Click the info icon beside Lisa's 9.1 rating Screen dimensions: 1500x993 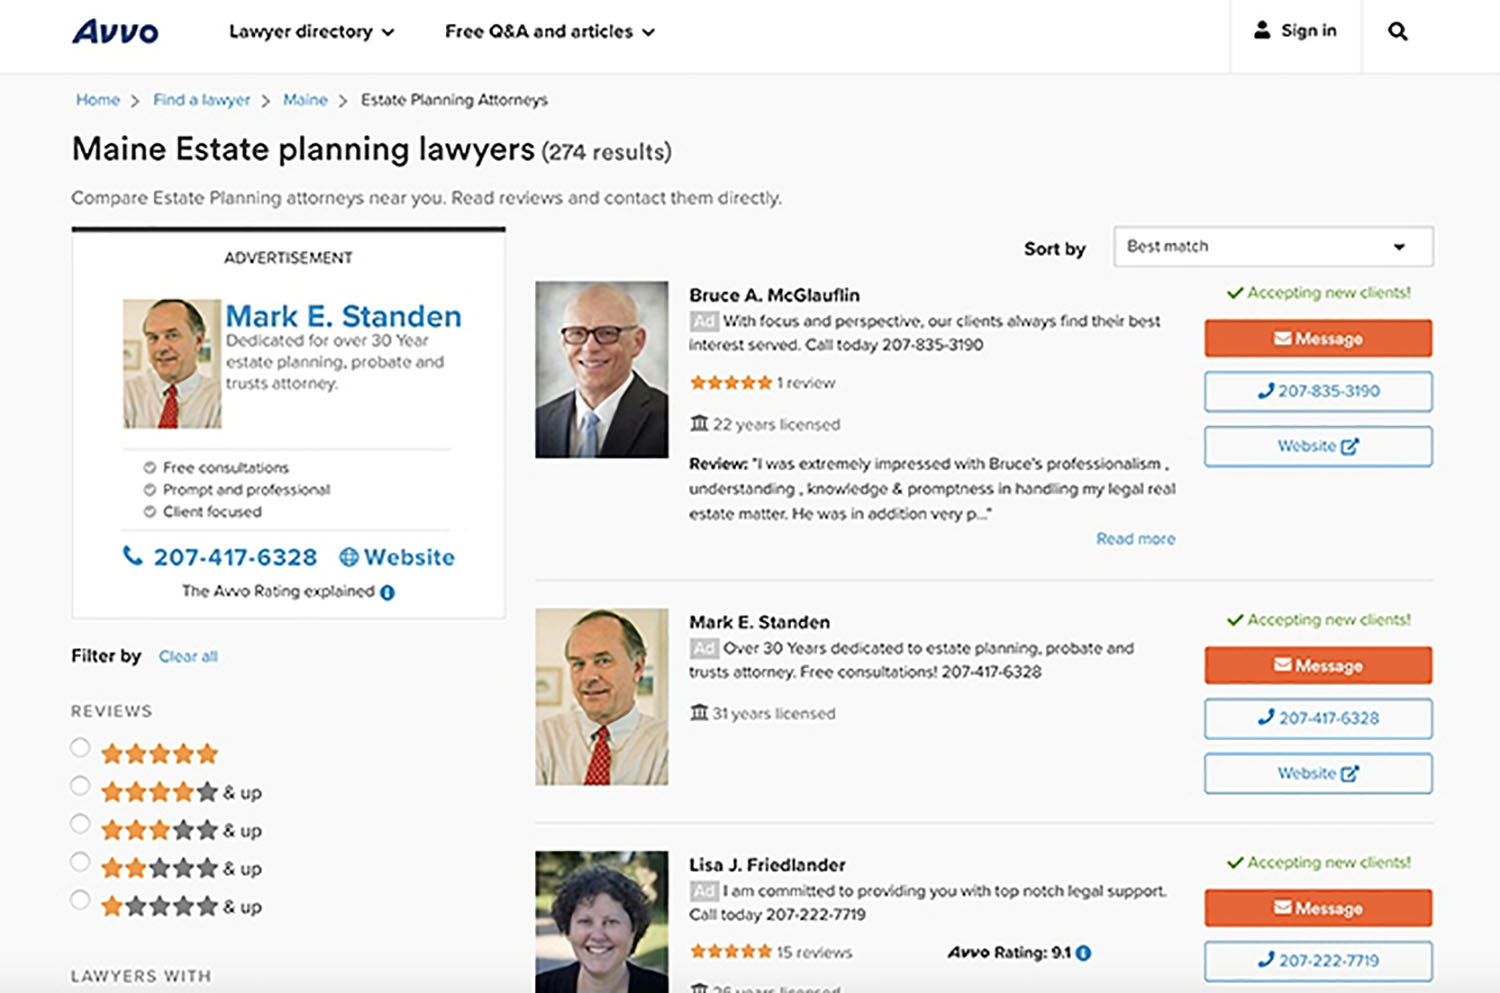coord(1084,953)
